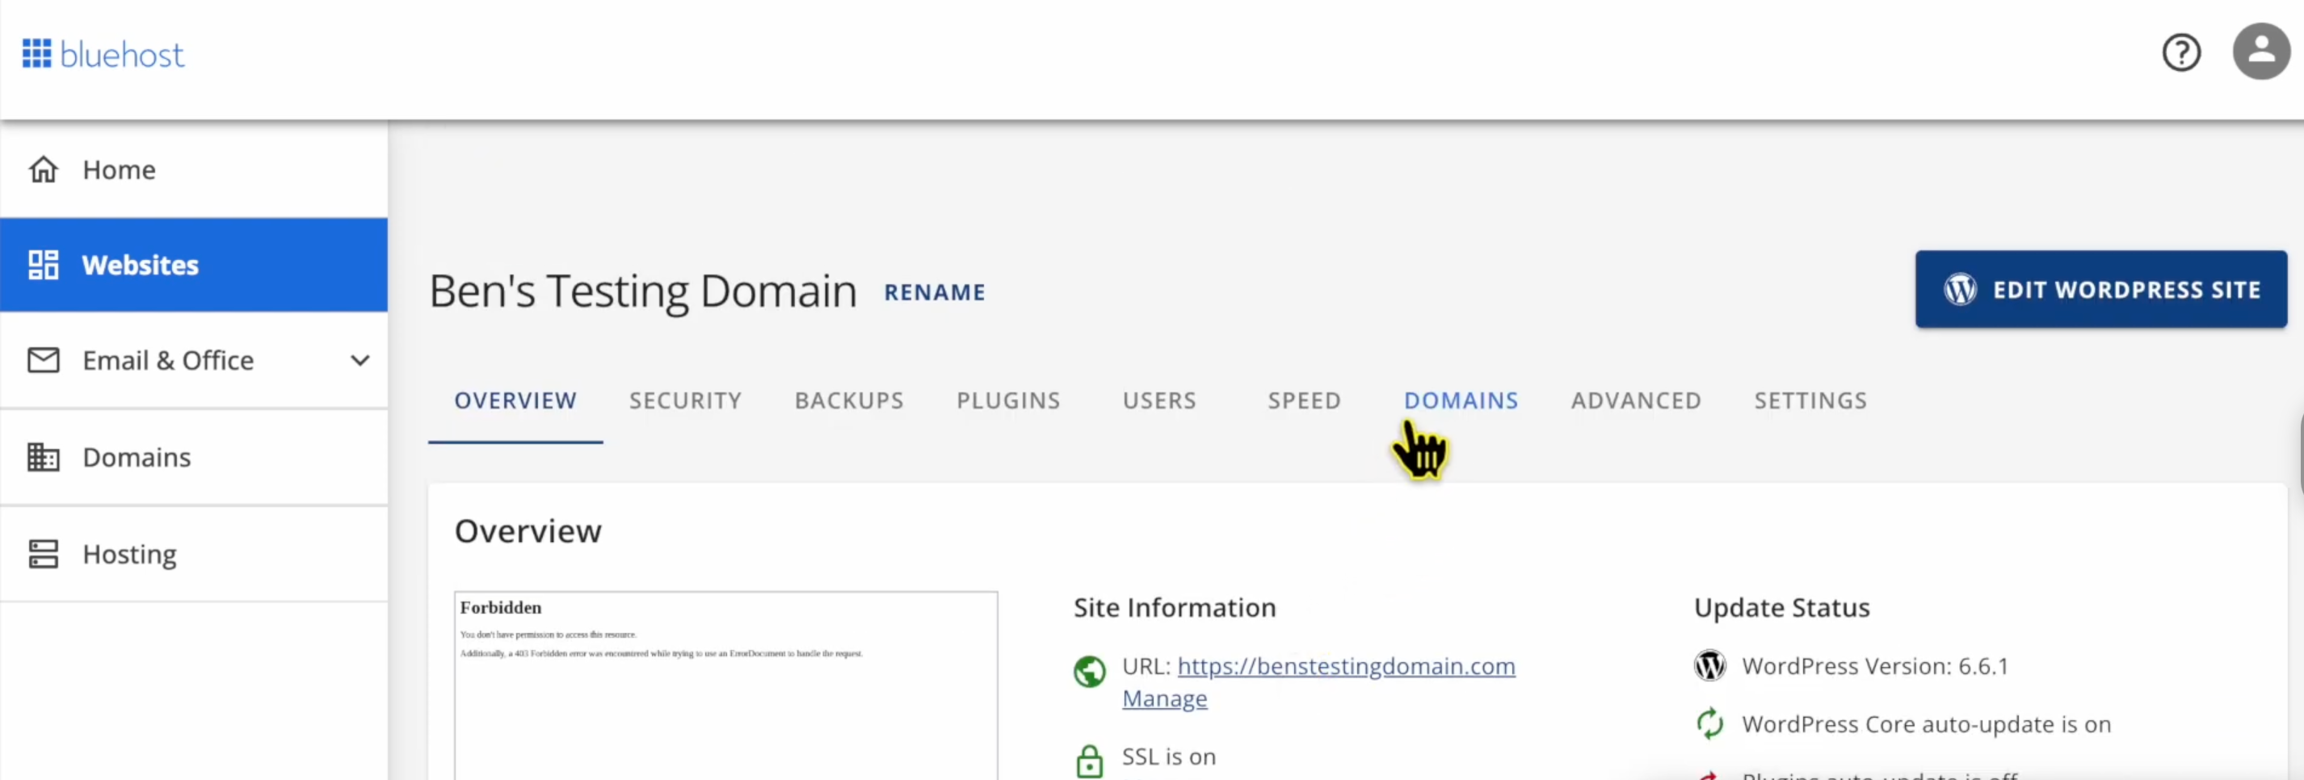Click Rename next to Ben's Testing Domain
Screen dimensions: 2304x780
pyautogui.click(x=934, y=292)
